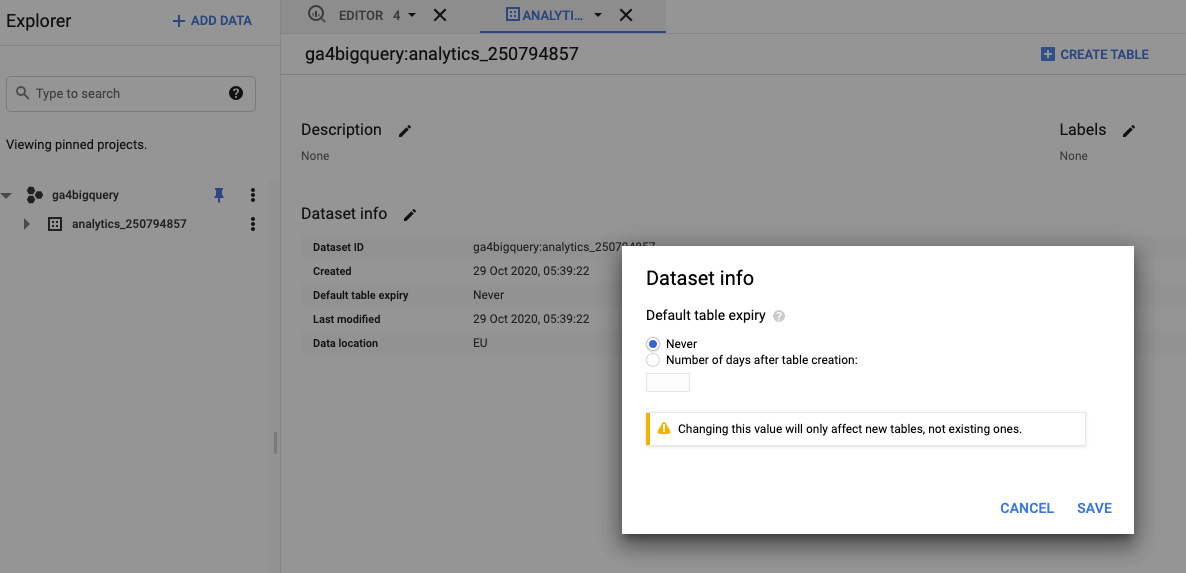
Task: Click the Add Data plus button
Action: [x=212, y=21]
